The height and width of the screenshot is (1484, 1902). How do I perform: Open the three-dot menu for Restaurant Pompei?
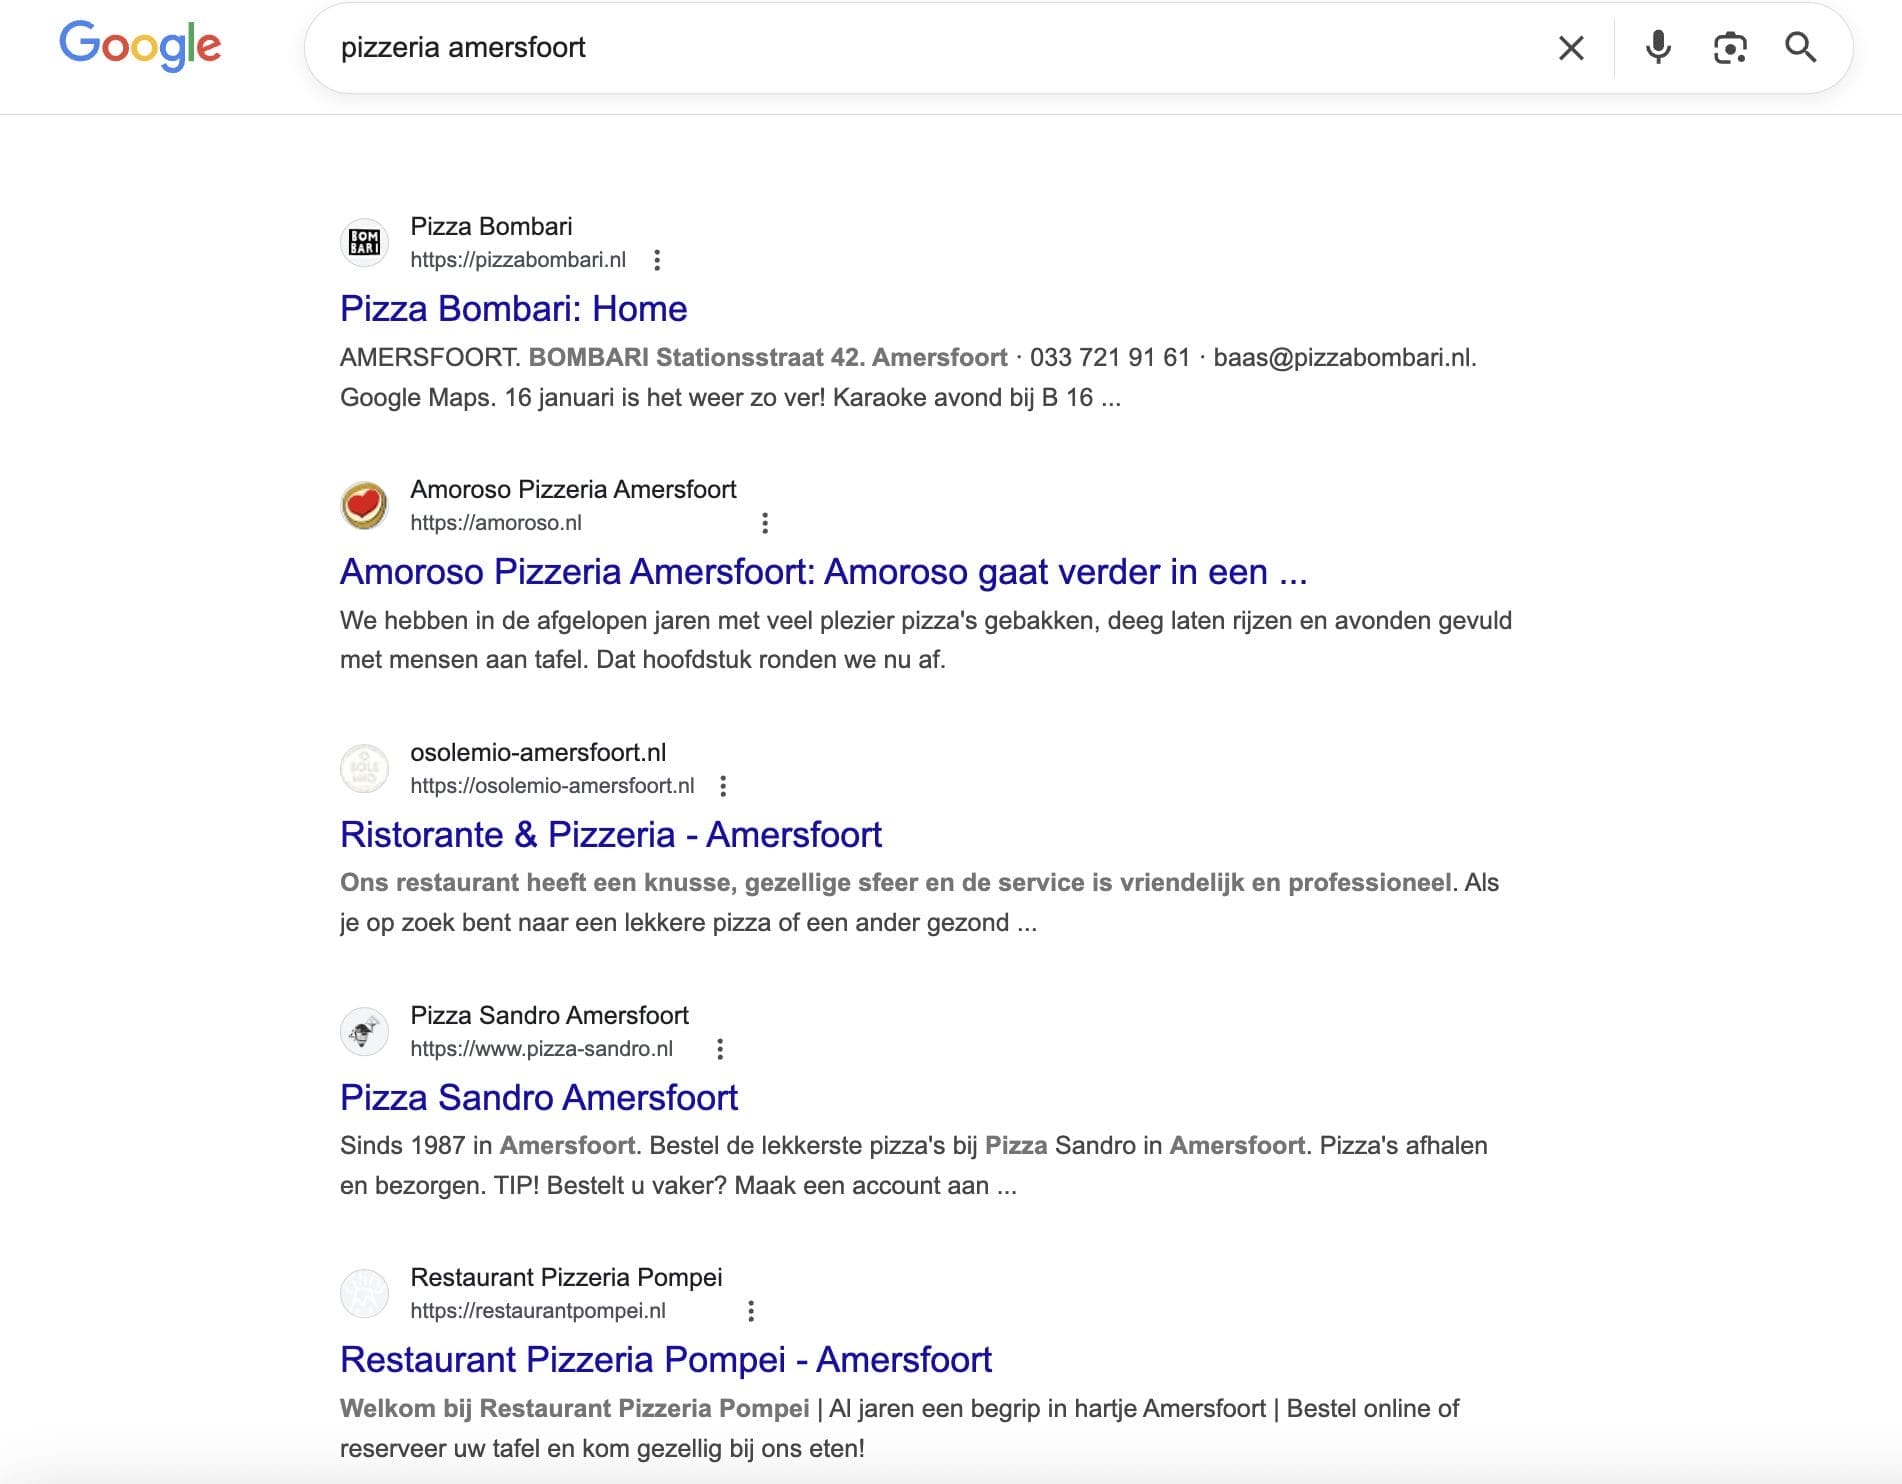click(752, 1311)
